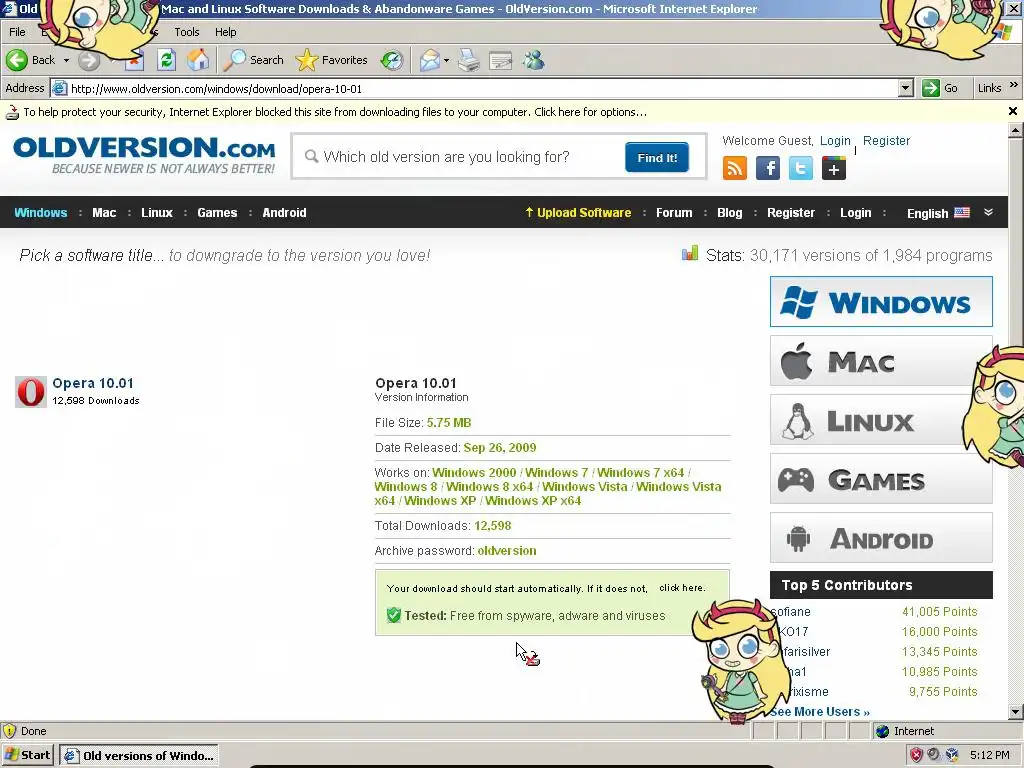The image size is (1024, 768).
Task: Click See More Users link
Action: click(x=820, y=712)
